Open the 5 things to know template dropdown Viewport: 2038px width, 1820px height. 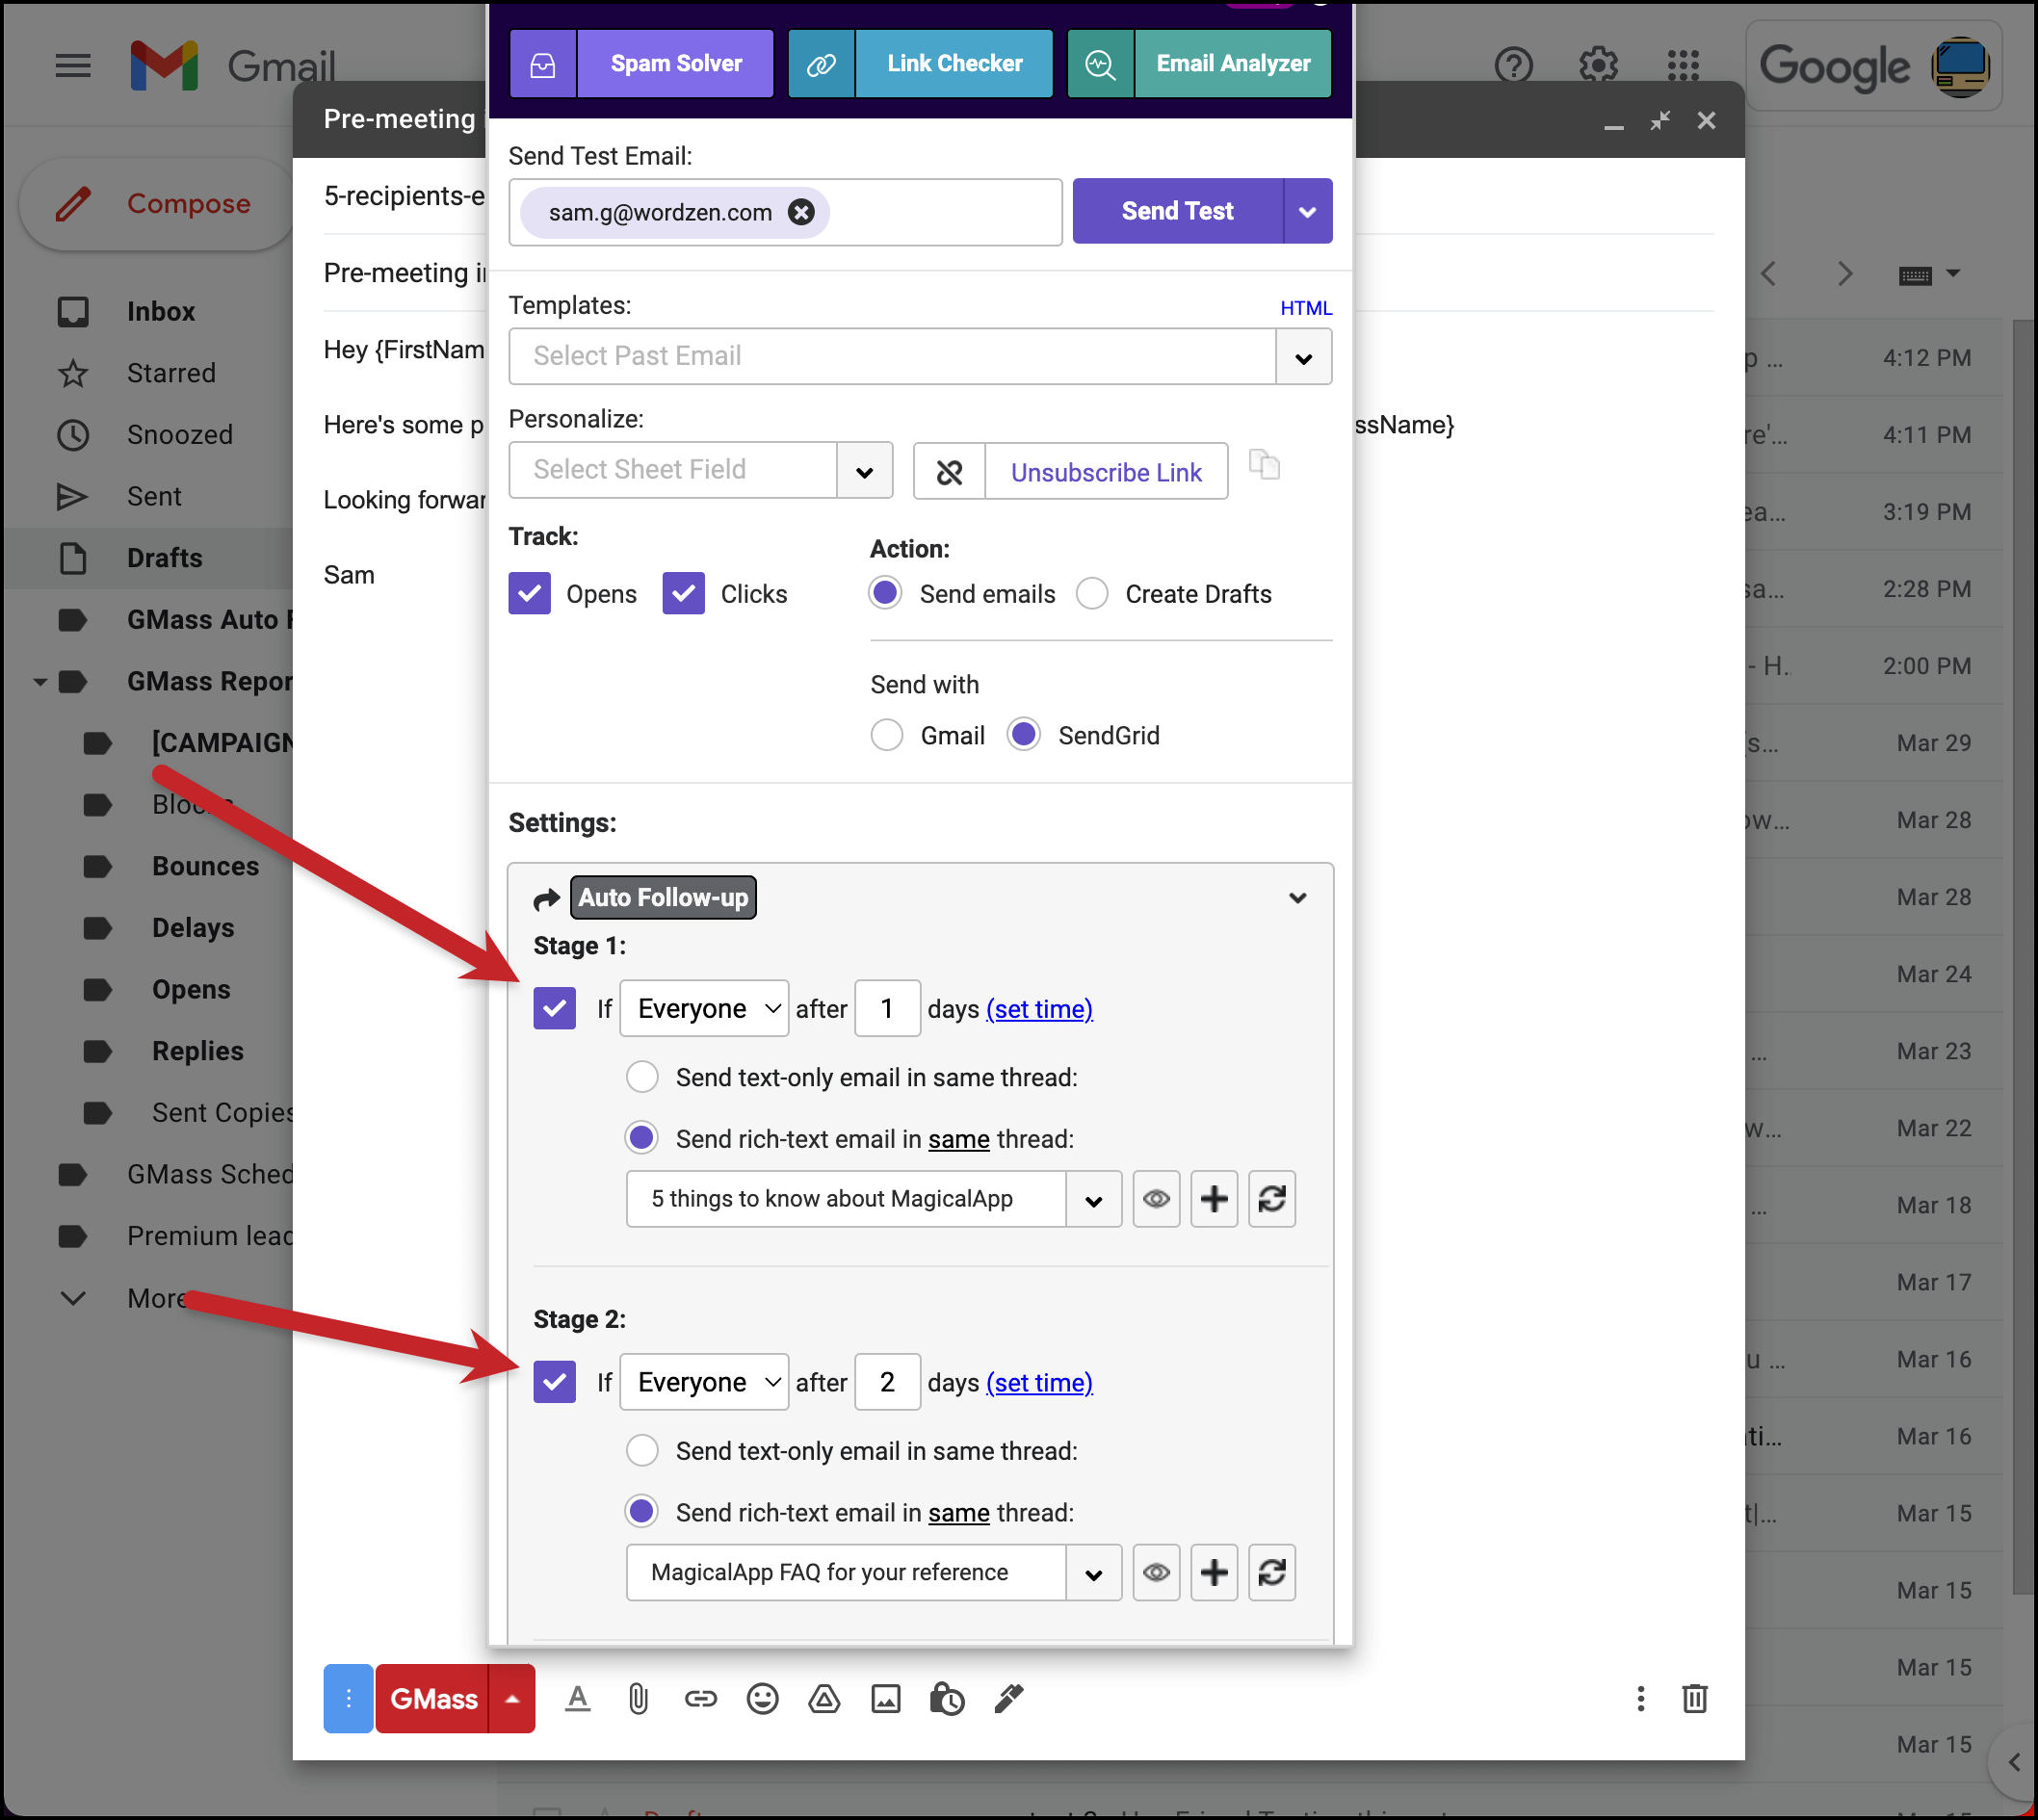[x=1093, y=1200]
